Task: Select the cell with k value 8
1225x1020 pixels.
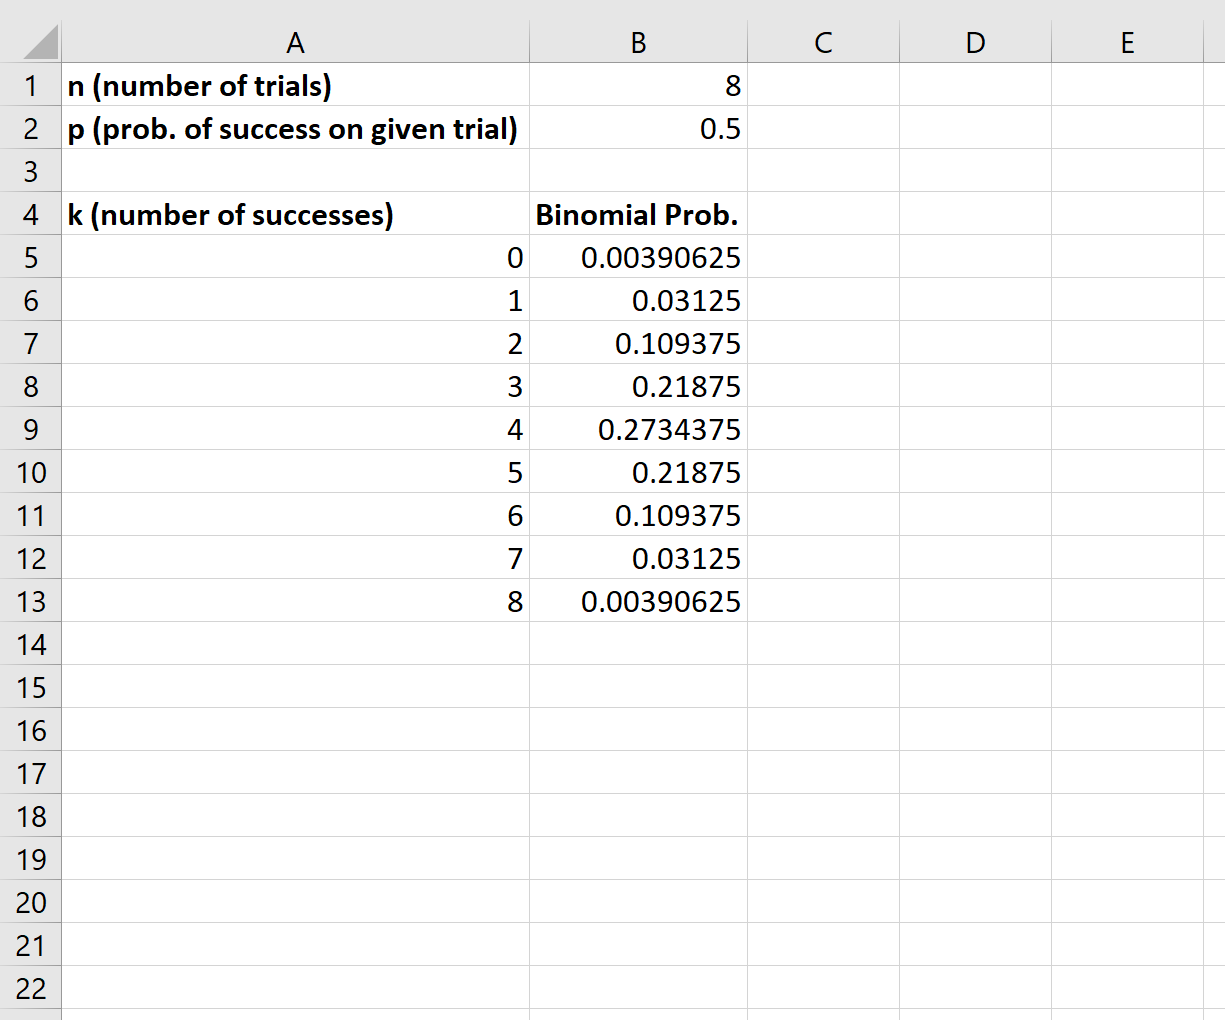Action: 296,601
